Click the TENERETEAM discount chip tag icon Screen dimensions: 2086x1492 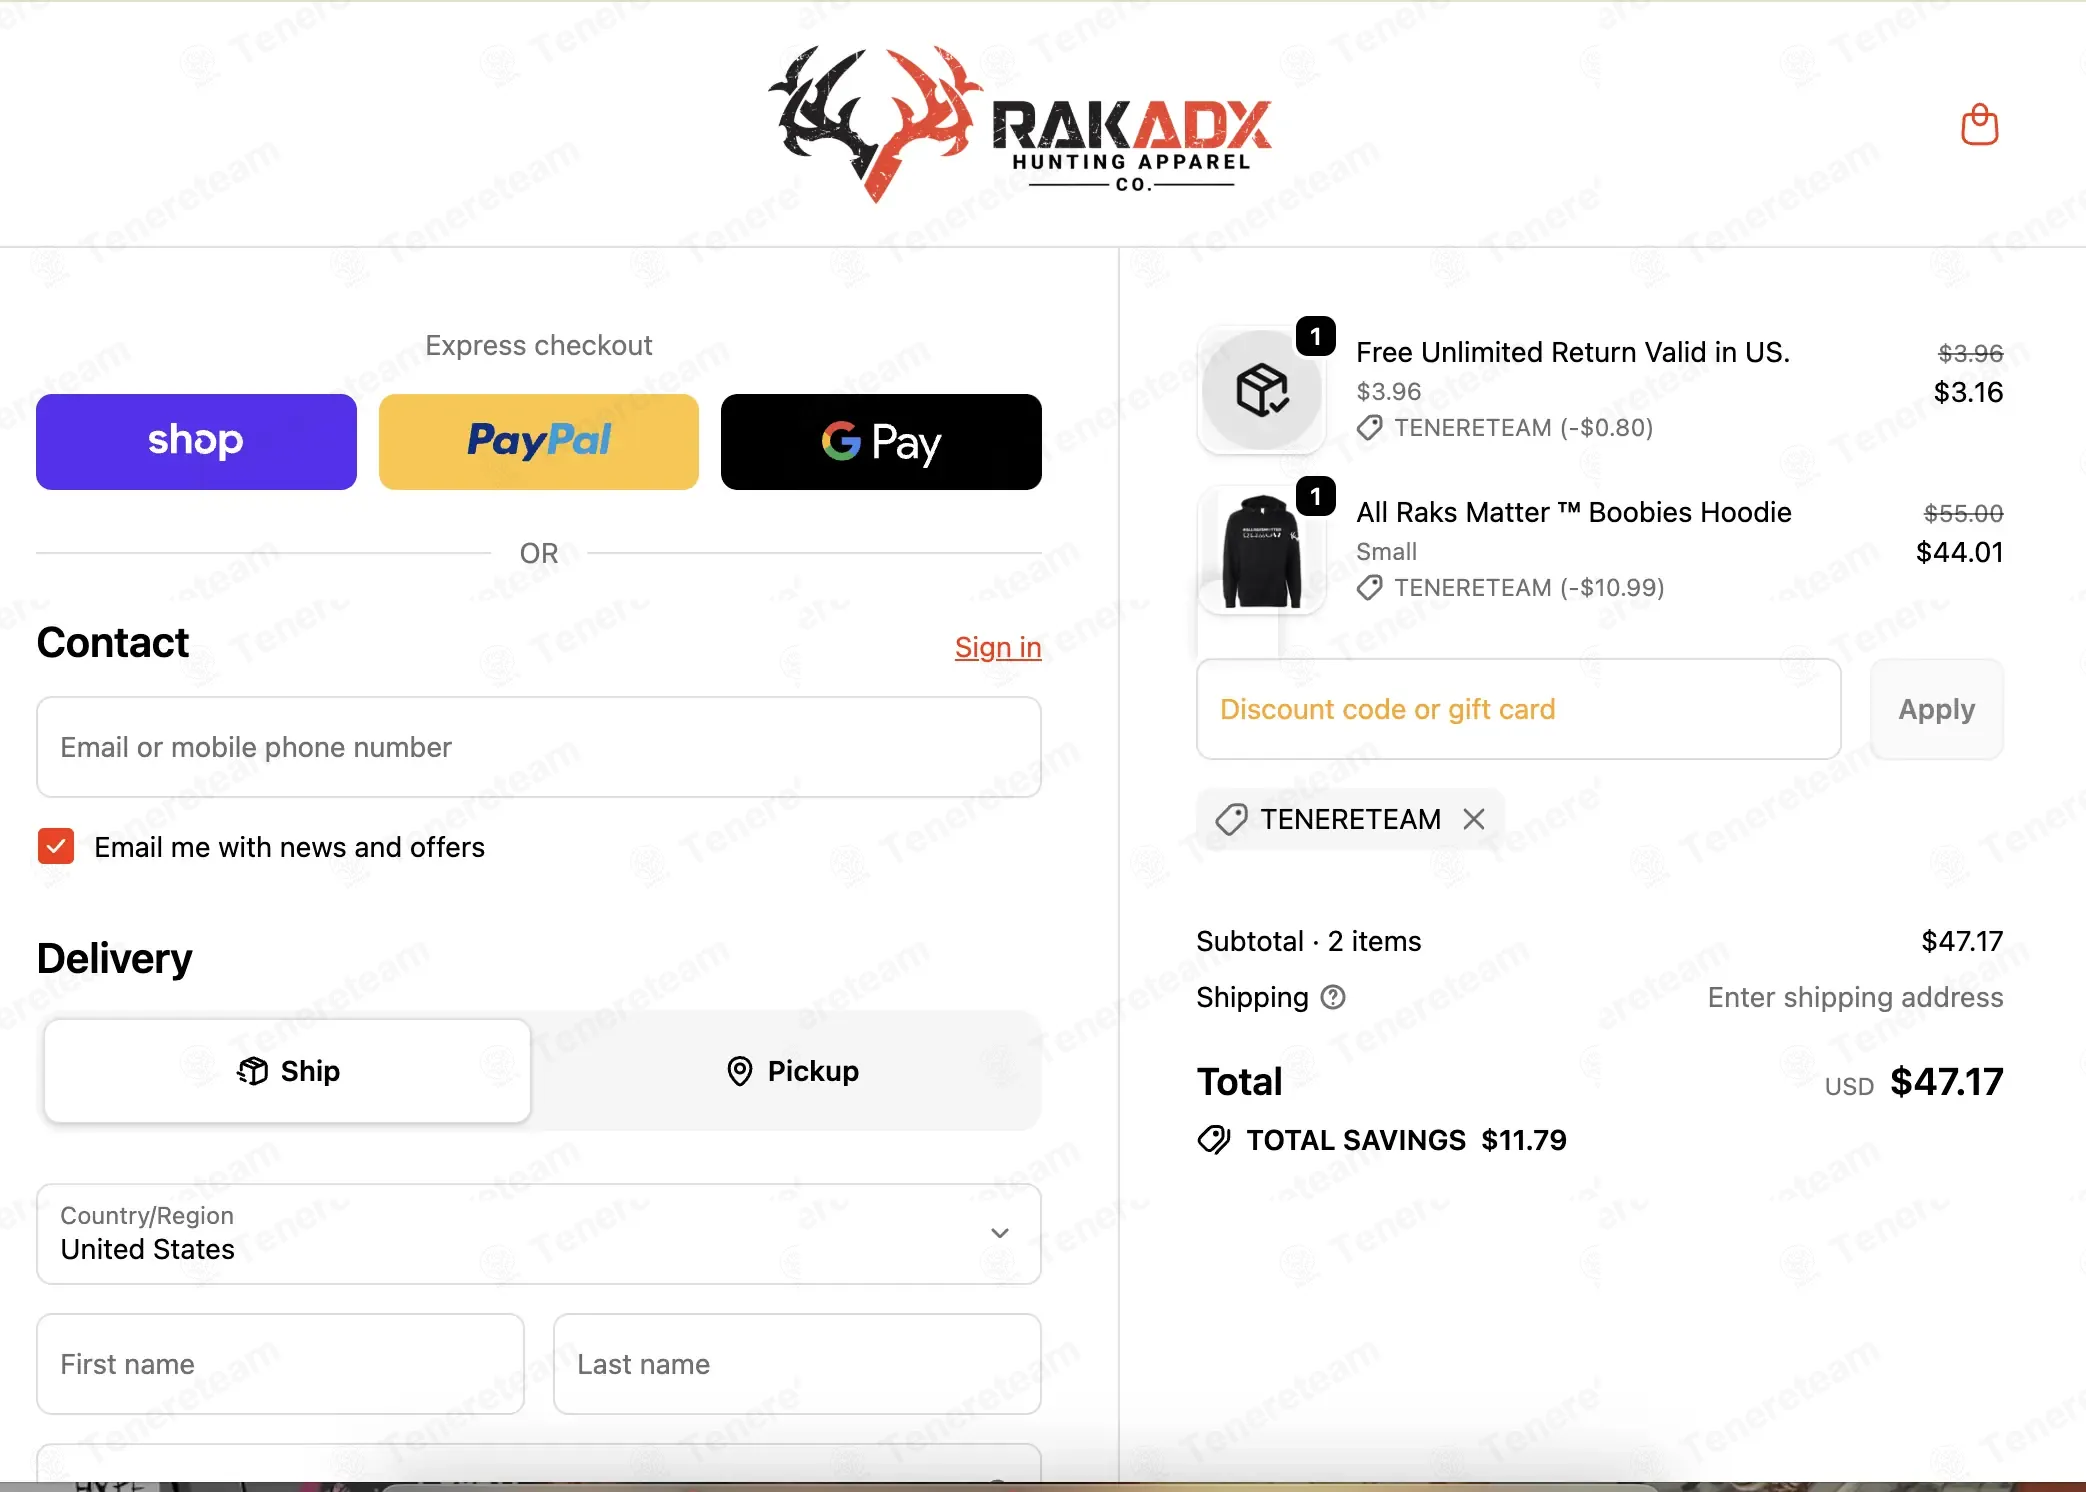pyautogui.click(x=1231, y=819)
